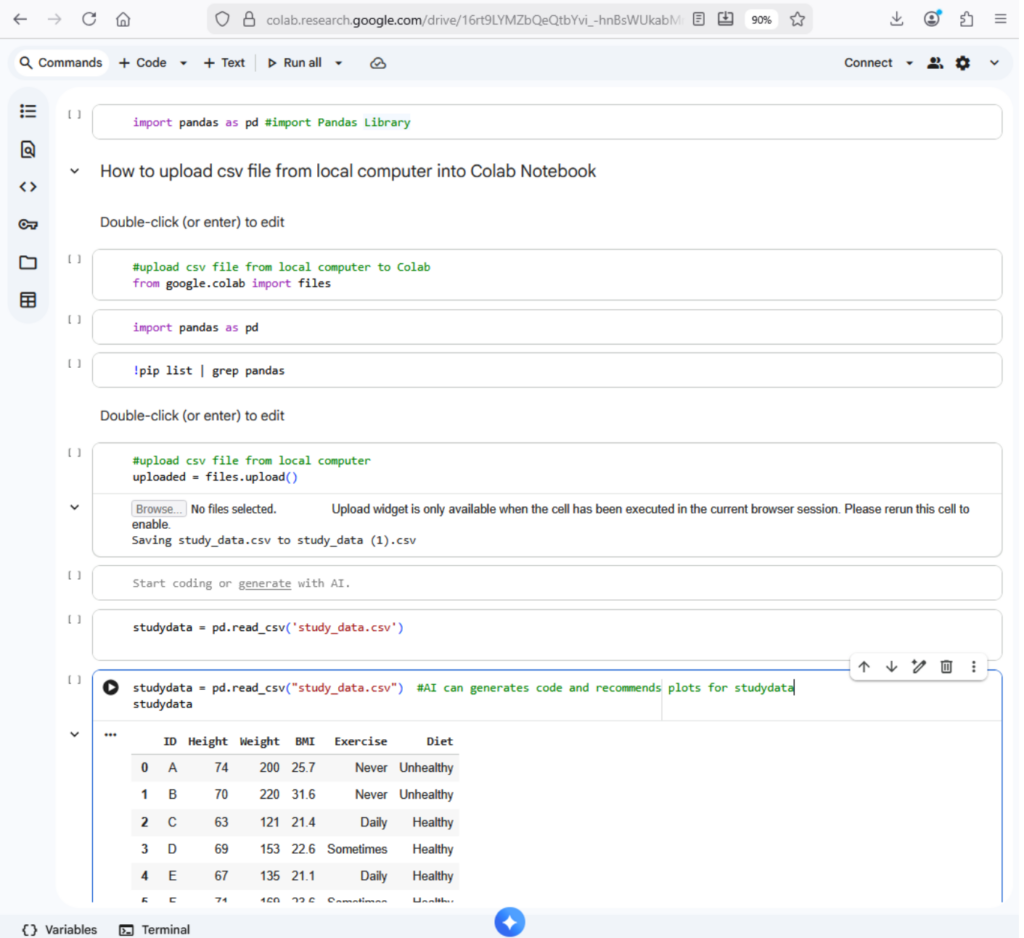Open the Code dropdown arrow
This screenshot has height=938, width=1024.
[183, 63]
